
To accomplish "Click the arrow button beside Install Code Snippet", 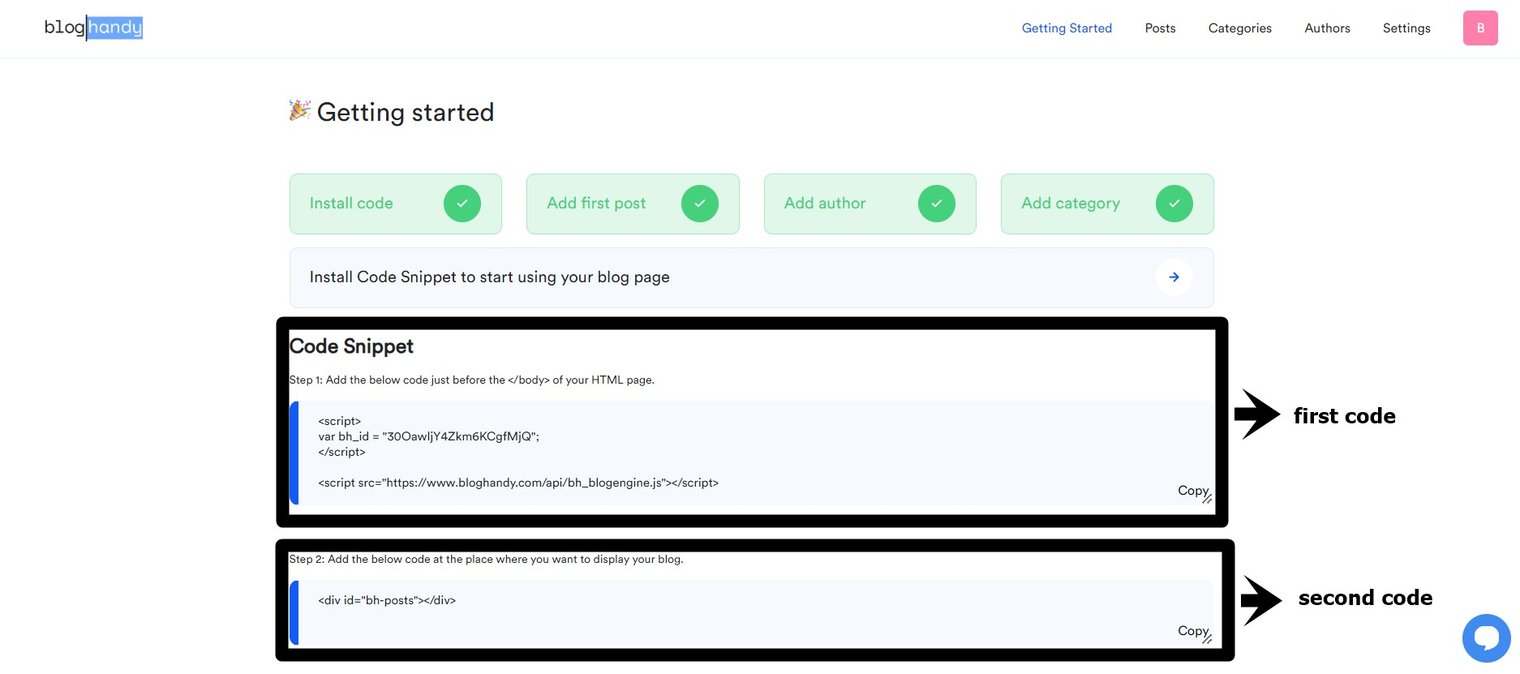I will click(1174, 277).
